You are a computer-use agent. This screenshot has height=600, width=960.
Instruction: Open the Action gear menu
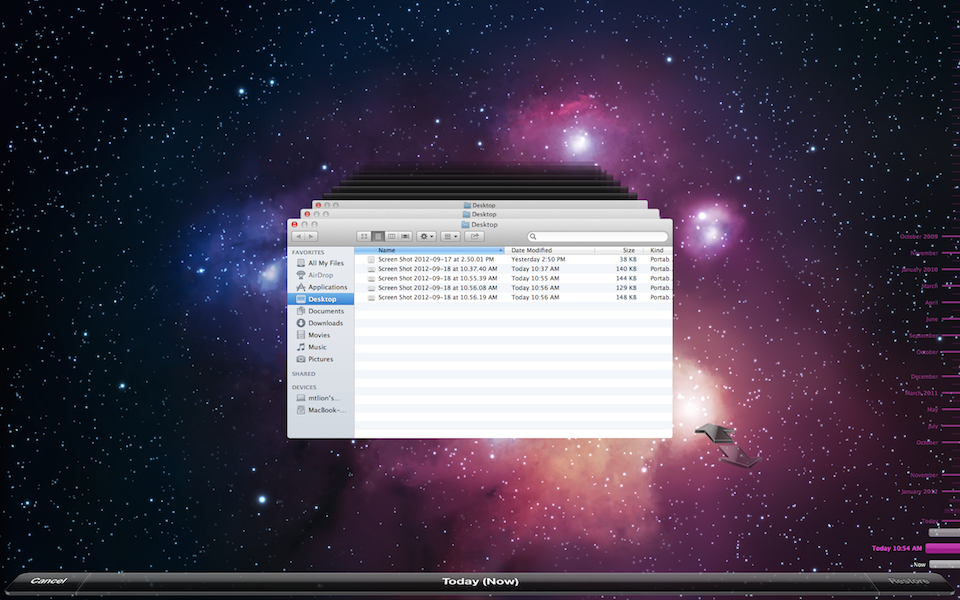pos(426,236)
